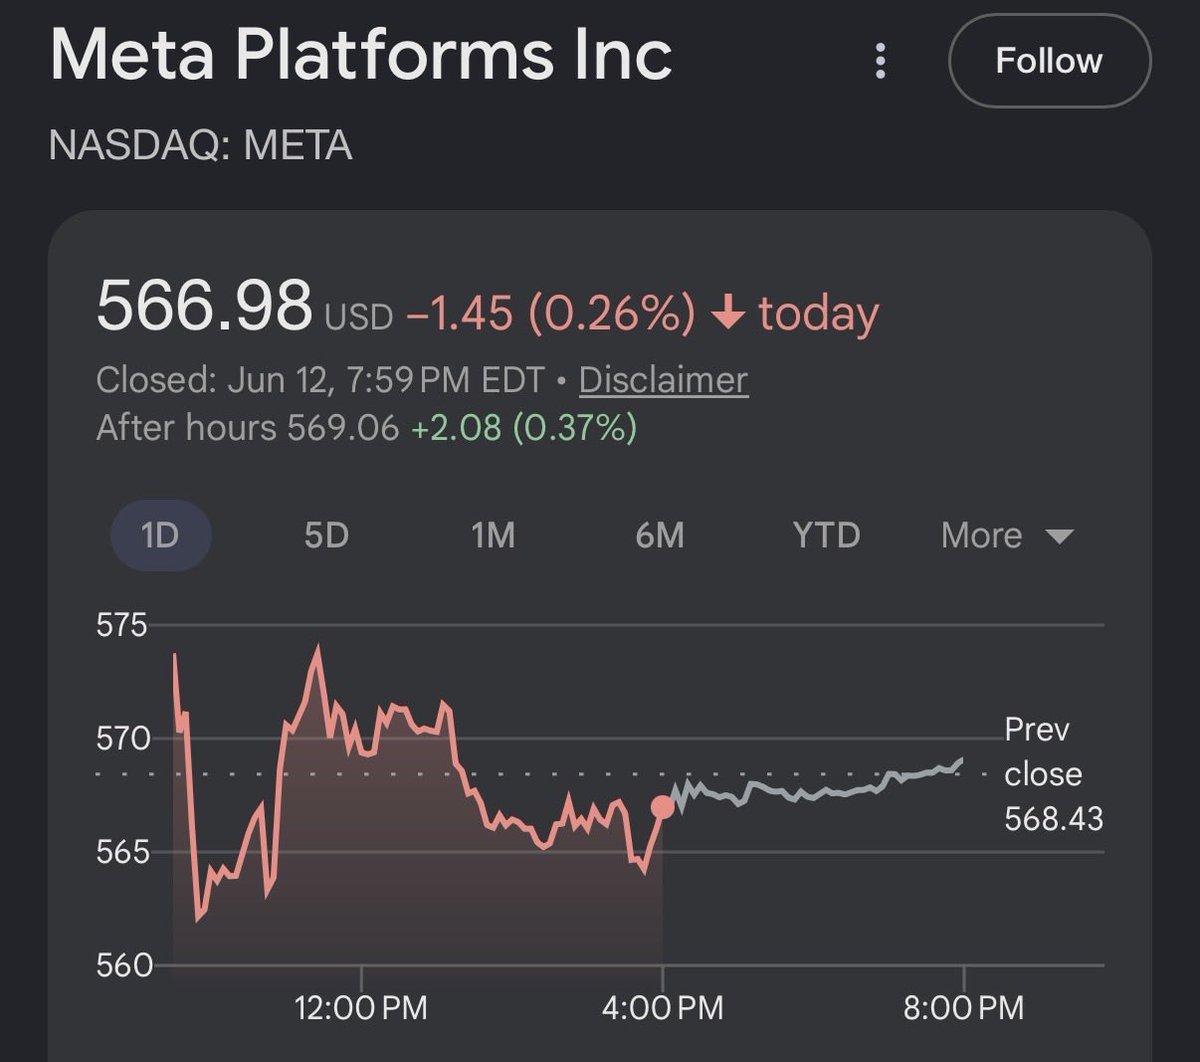View the YTD chart range

(x=826, y=535)
